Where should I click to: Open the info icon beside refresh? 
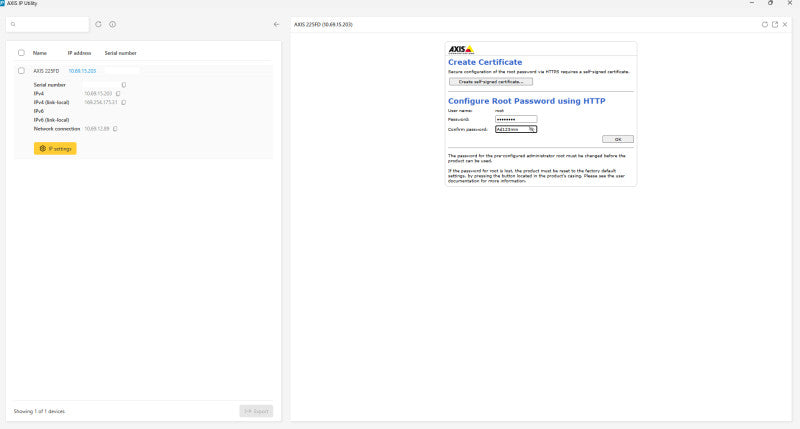pos(112,24)
